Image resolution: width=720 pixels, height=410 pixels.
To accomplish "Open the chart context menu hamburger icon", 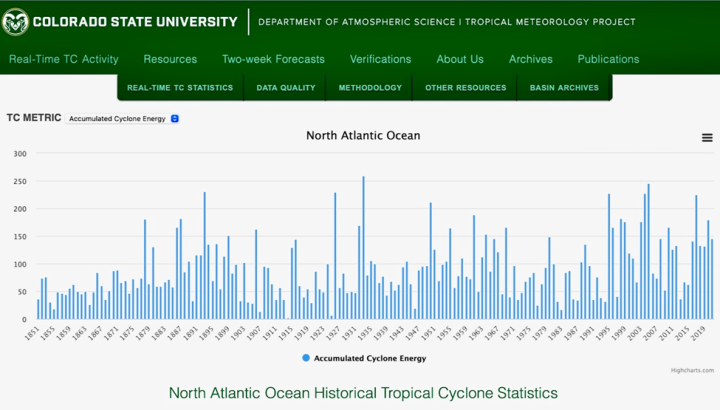I will 707,138.
